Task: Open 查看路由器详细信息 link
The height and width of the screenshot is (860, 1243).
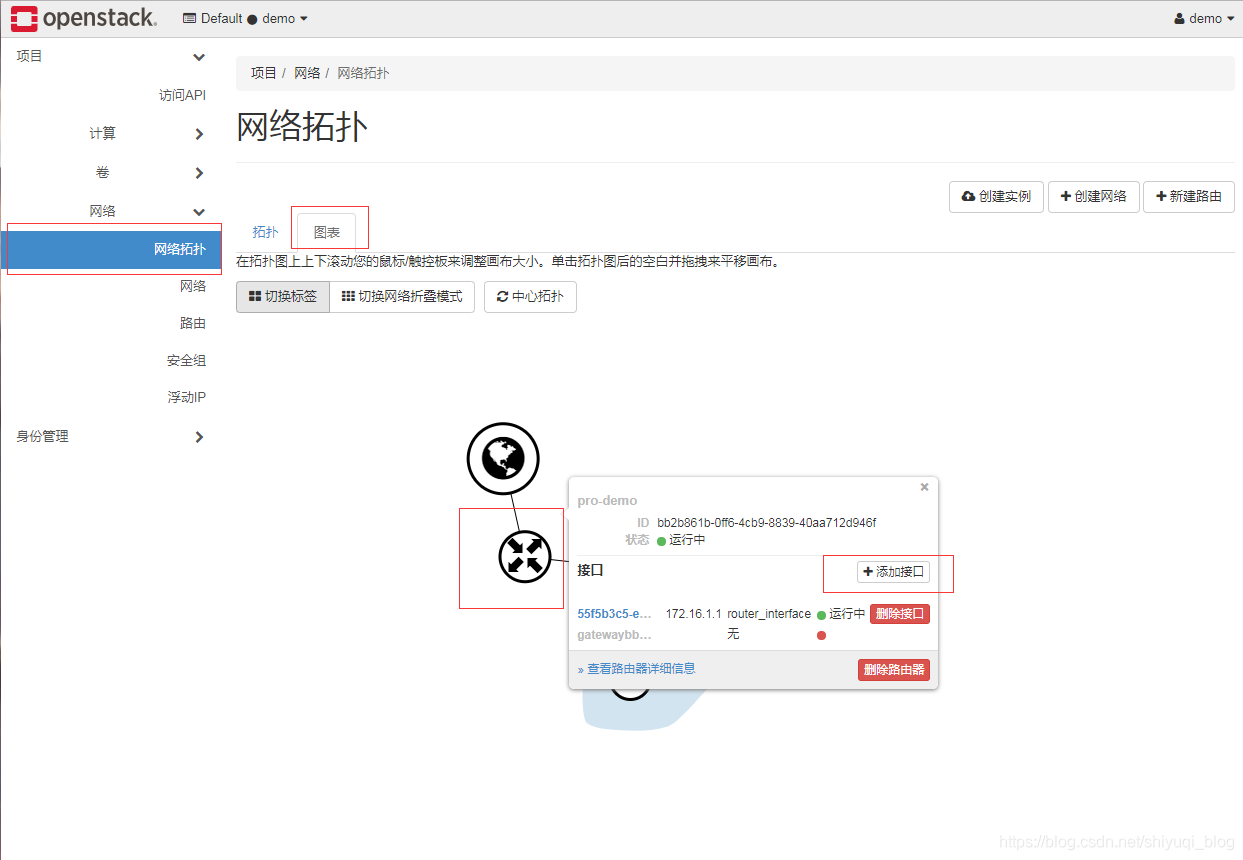Action: point(640,668)
